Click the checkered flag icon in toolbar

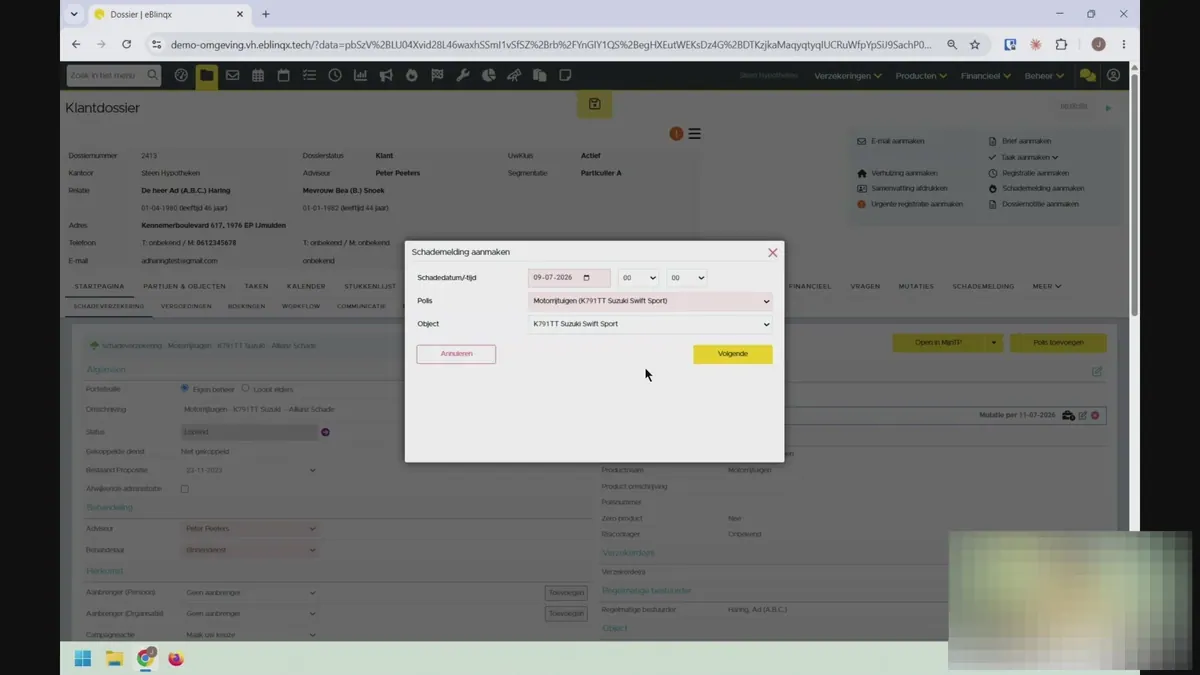click(x=437, y=75)
